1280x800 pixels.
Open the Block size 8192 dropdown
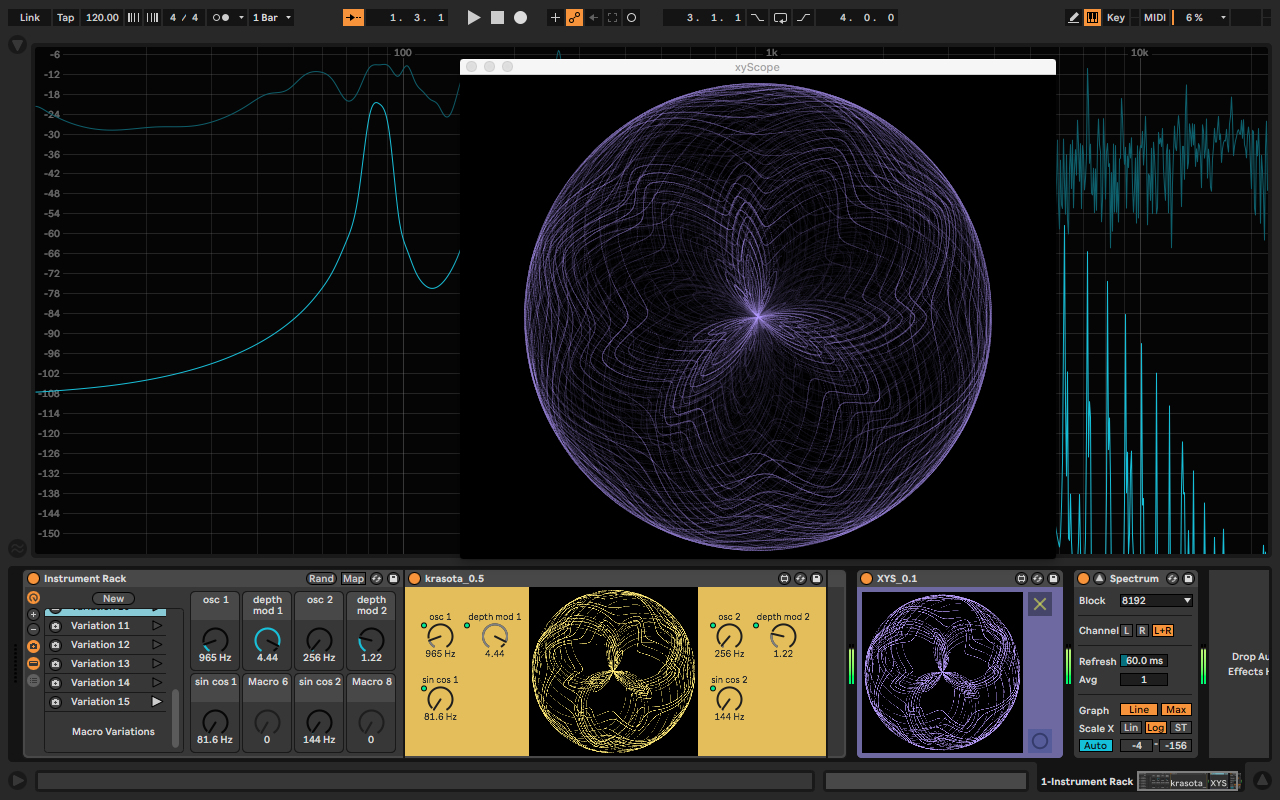coord(1157,601)
